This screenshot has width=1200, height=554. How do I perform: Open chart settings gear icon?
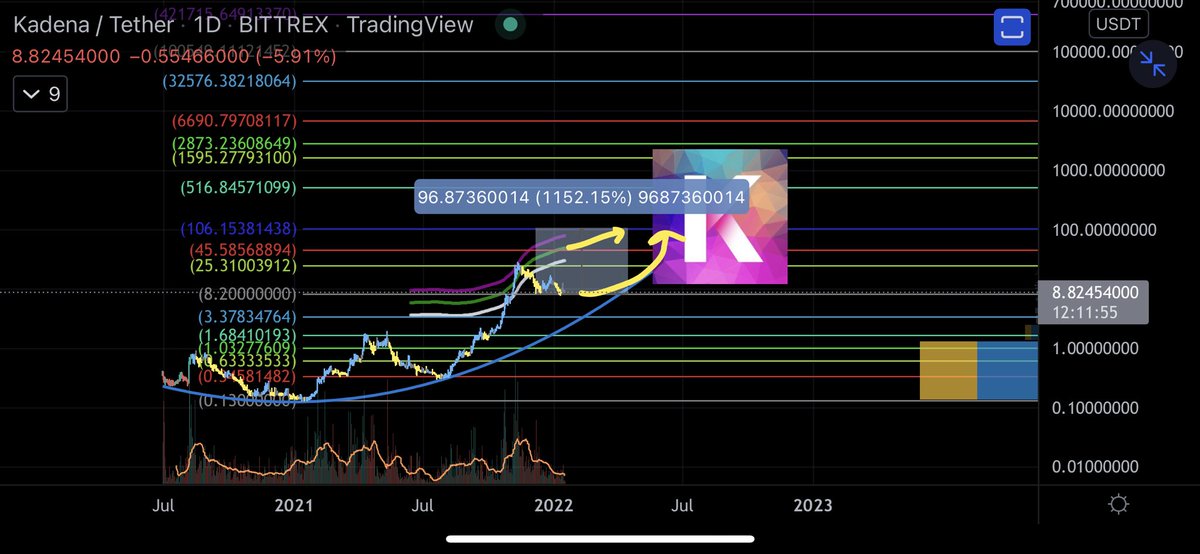tap(1119, 503)
